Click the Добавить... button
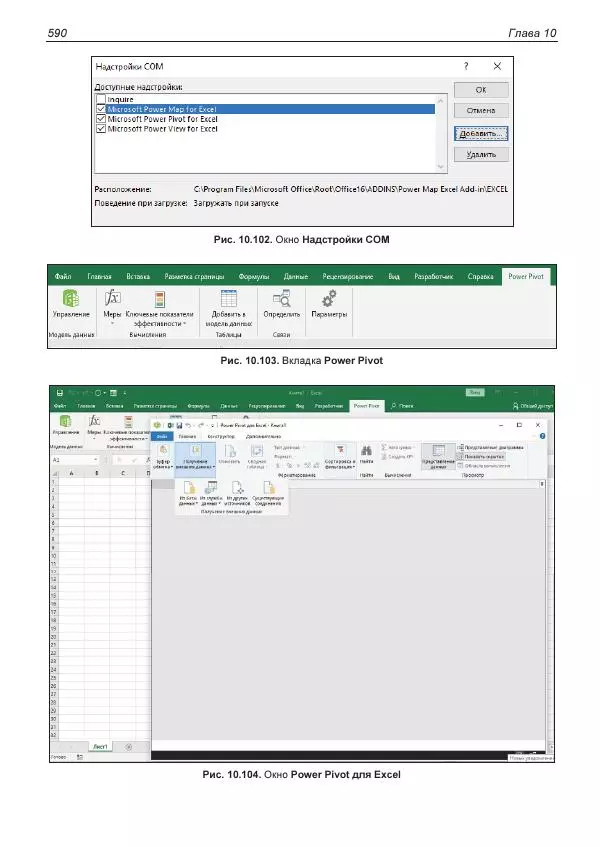 click(x=481, y=133)
